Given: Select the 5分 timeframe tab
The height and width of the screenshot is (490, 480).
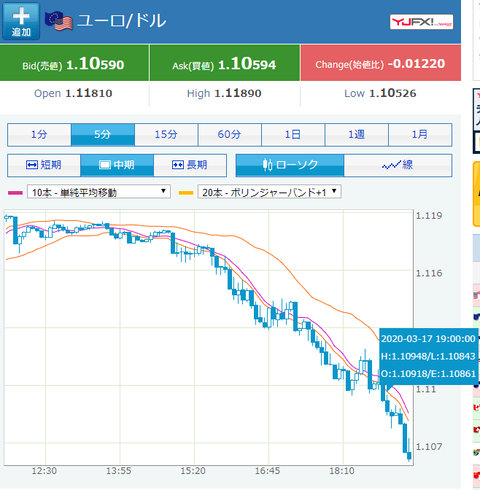Looking at the screenshot, I should [x=103, y=135].
